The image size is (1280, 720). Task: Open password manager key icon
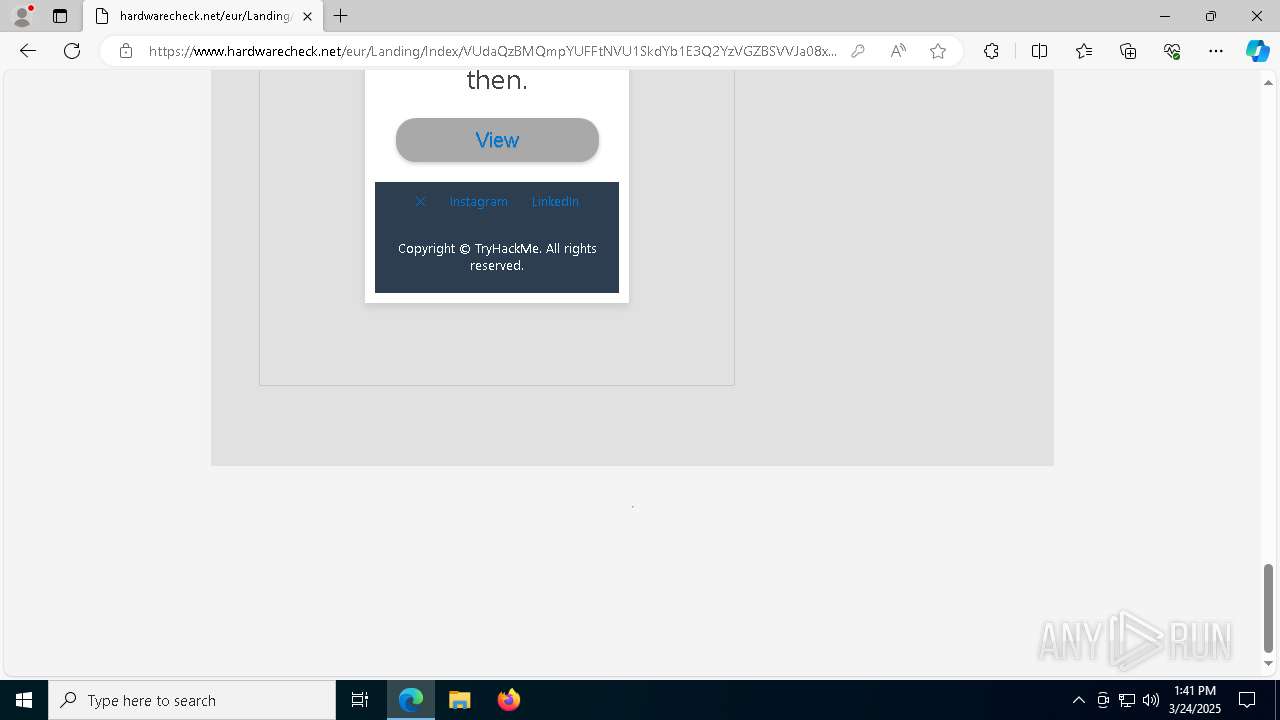click(x=858, y=51)
